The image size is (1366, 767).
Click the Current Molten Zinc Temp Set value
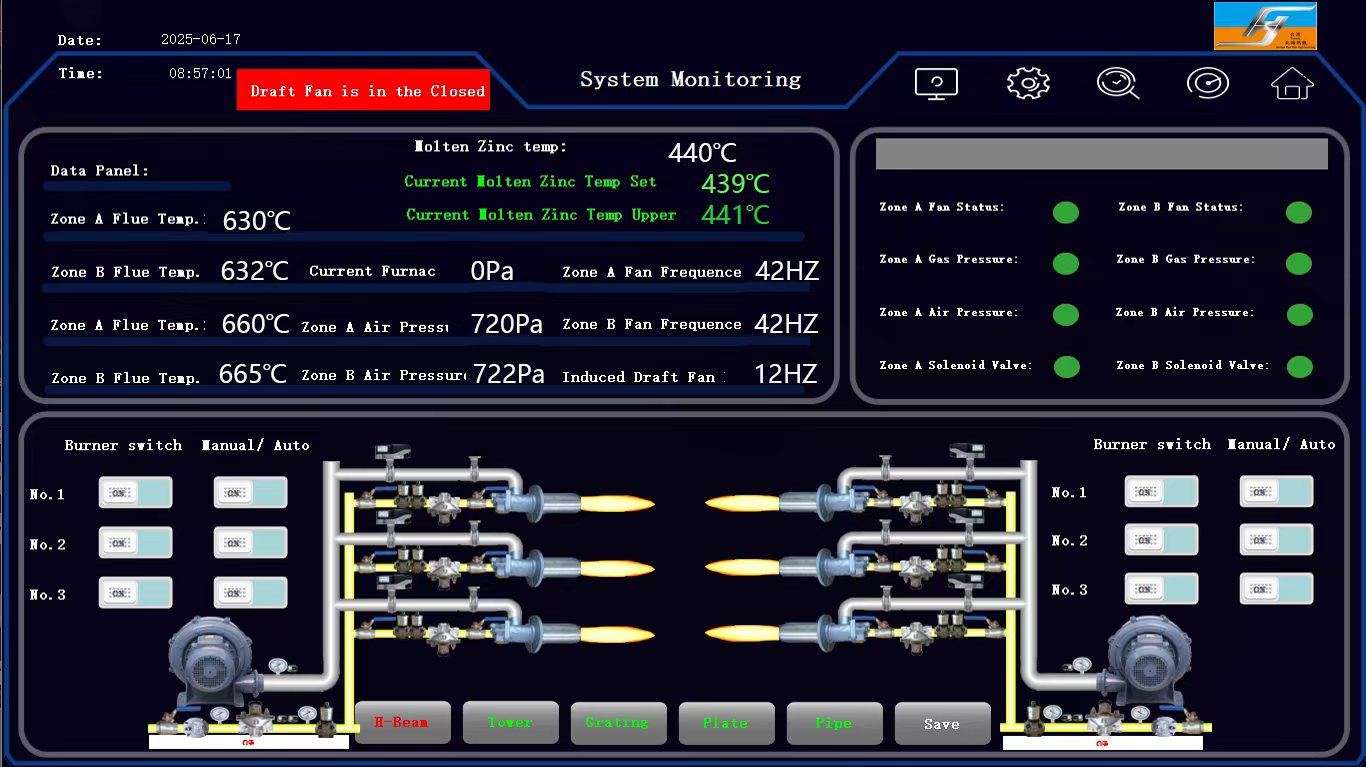coord(735,183)
